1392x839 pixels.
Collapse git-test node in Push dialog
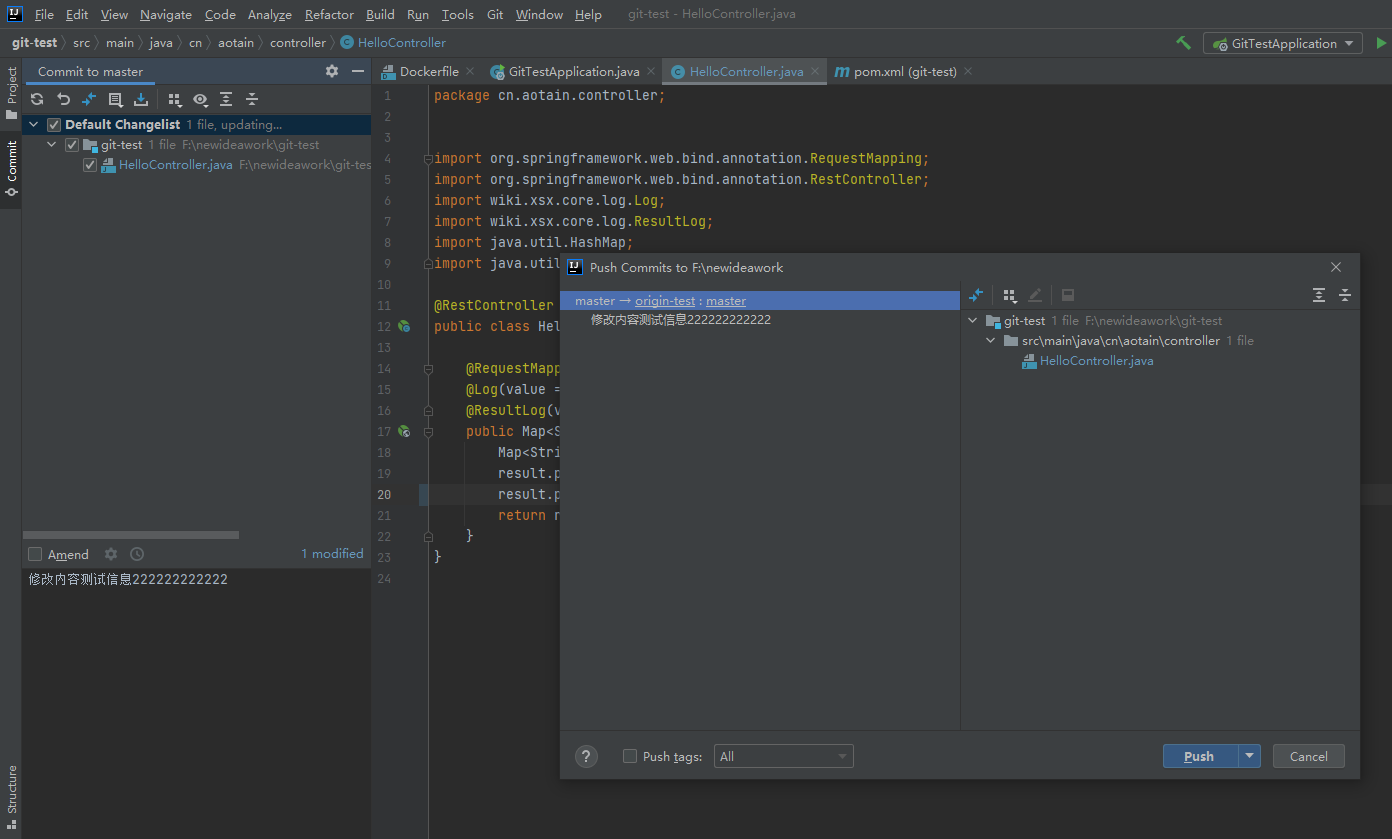(x=973, y=321)
